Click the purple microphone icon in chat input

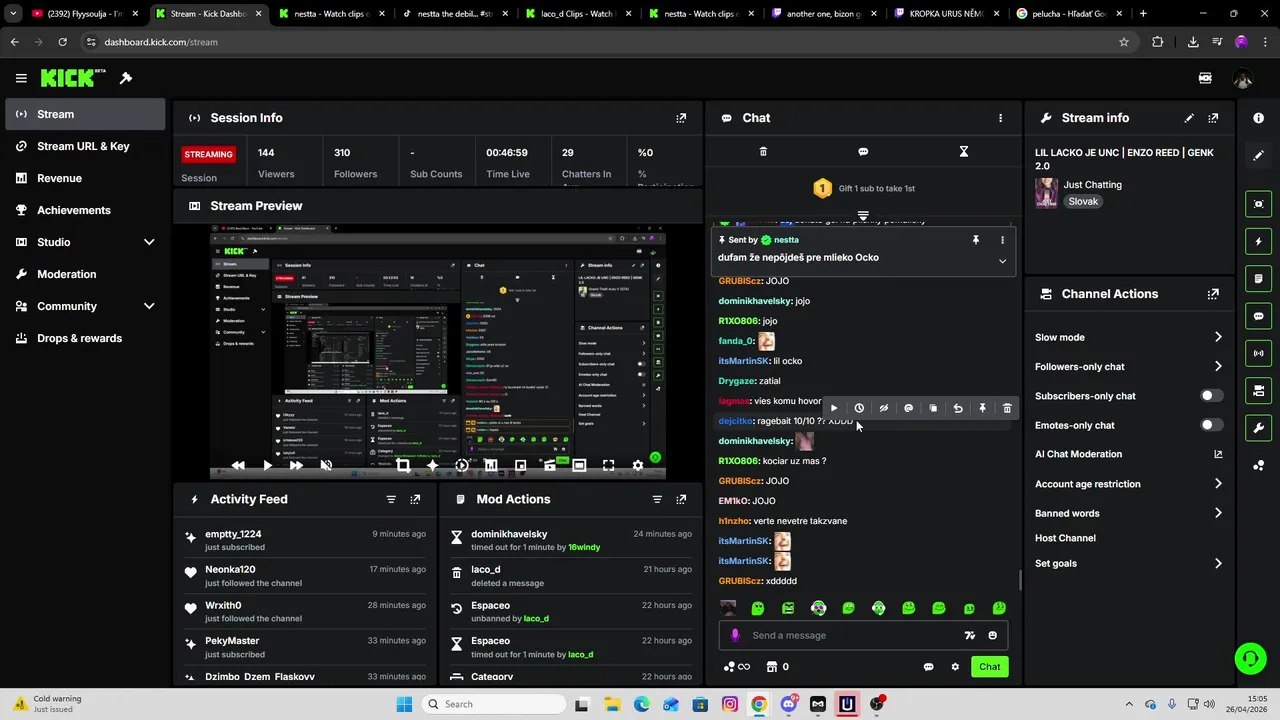click(x=735, y=635)
